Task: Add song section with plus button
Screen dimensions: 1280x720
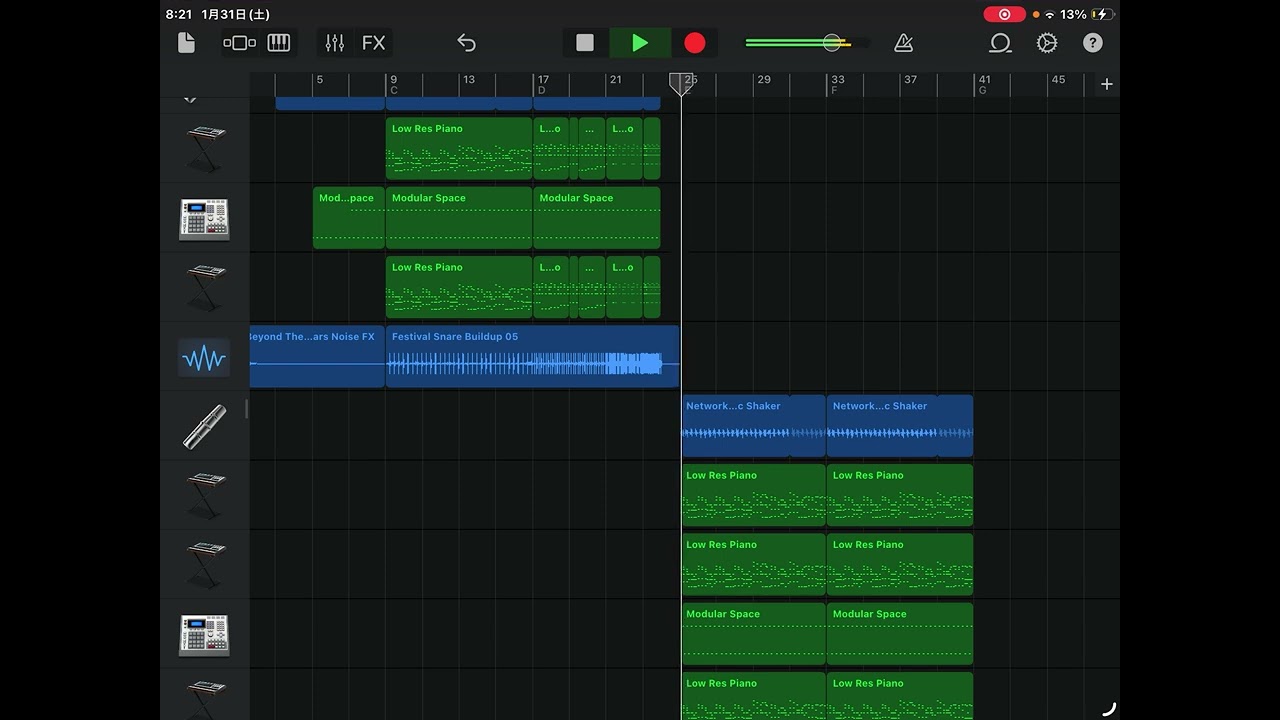Action: click(1106, 84)
